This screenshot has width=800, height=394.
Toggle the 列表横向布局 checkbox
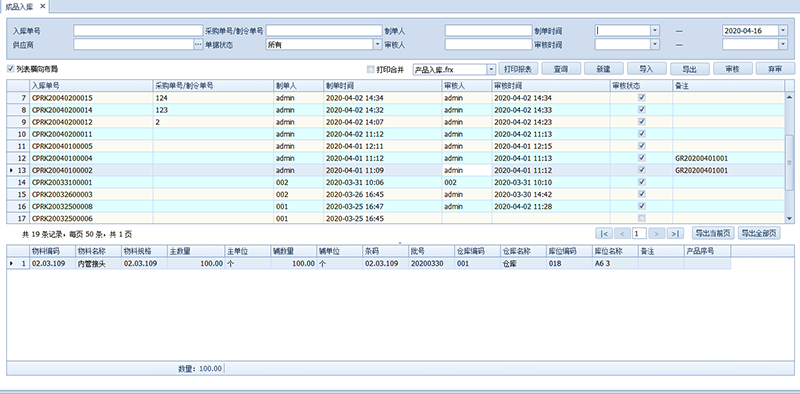coord(11,69)
